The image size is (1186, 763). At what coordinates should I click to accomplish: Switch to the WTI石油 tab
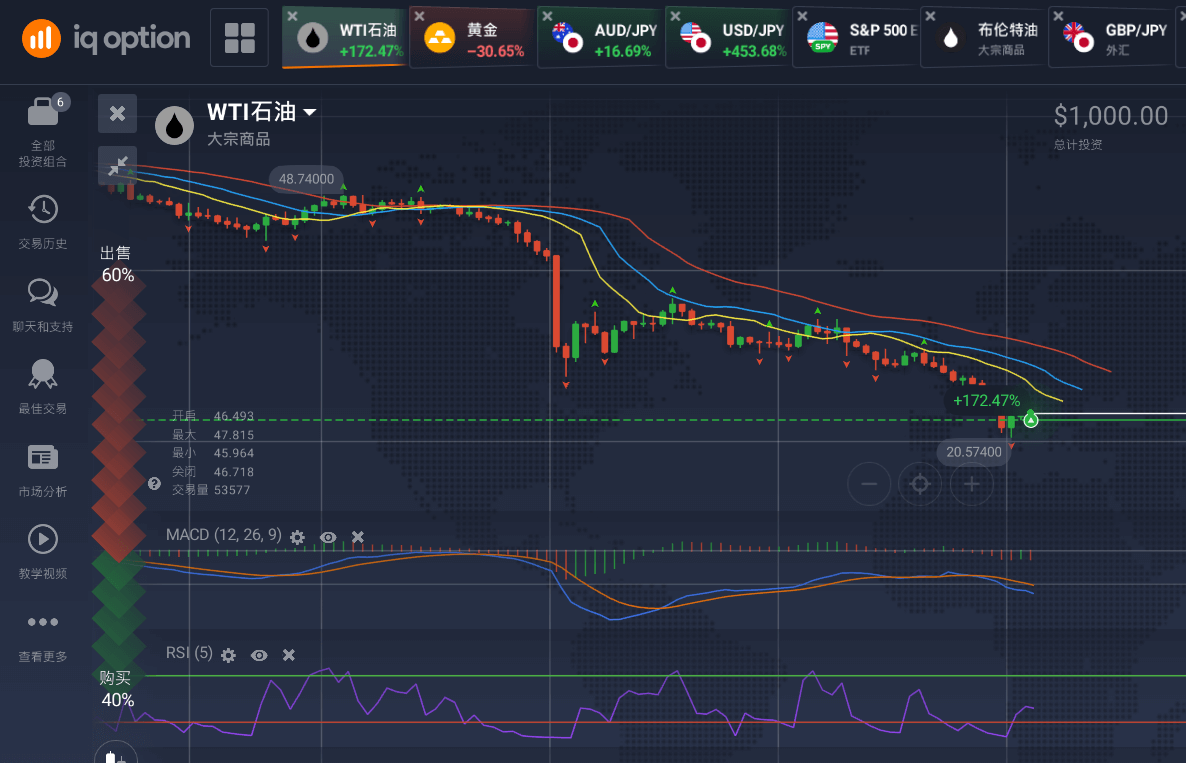344,38
